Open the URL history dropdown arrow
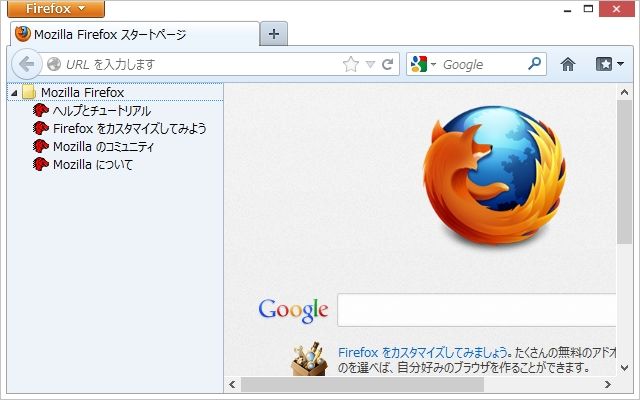 [370, 64]
